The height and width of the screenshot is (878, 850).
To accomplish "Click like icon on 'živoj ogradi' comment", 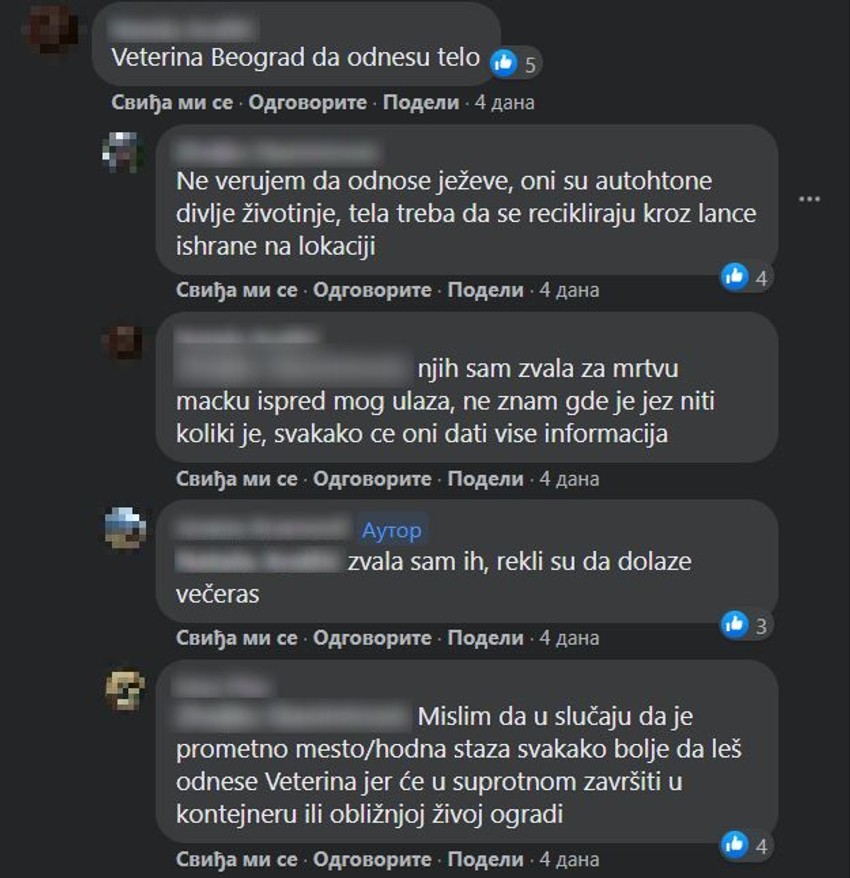I will pyautogui.click(x=735, y=844).
